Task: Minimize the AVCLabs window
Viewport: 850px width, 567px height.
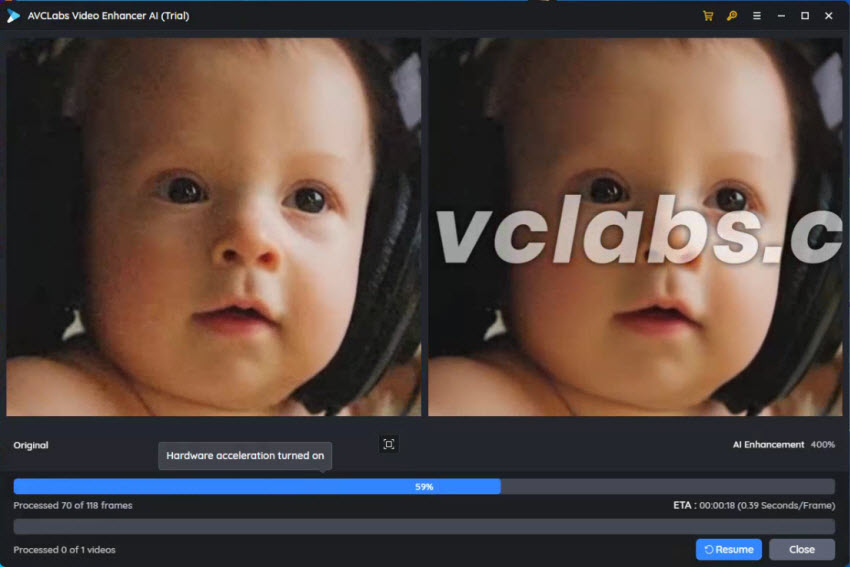Action: 781,16
